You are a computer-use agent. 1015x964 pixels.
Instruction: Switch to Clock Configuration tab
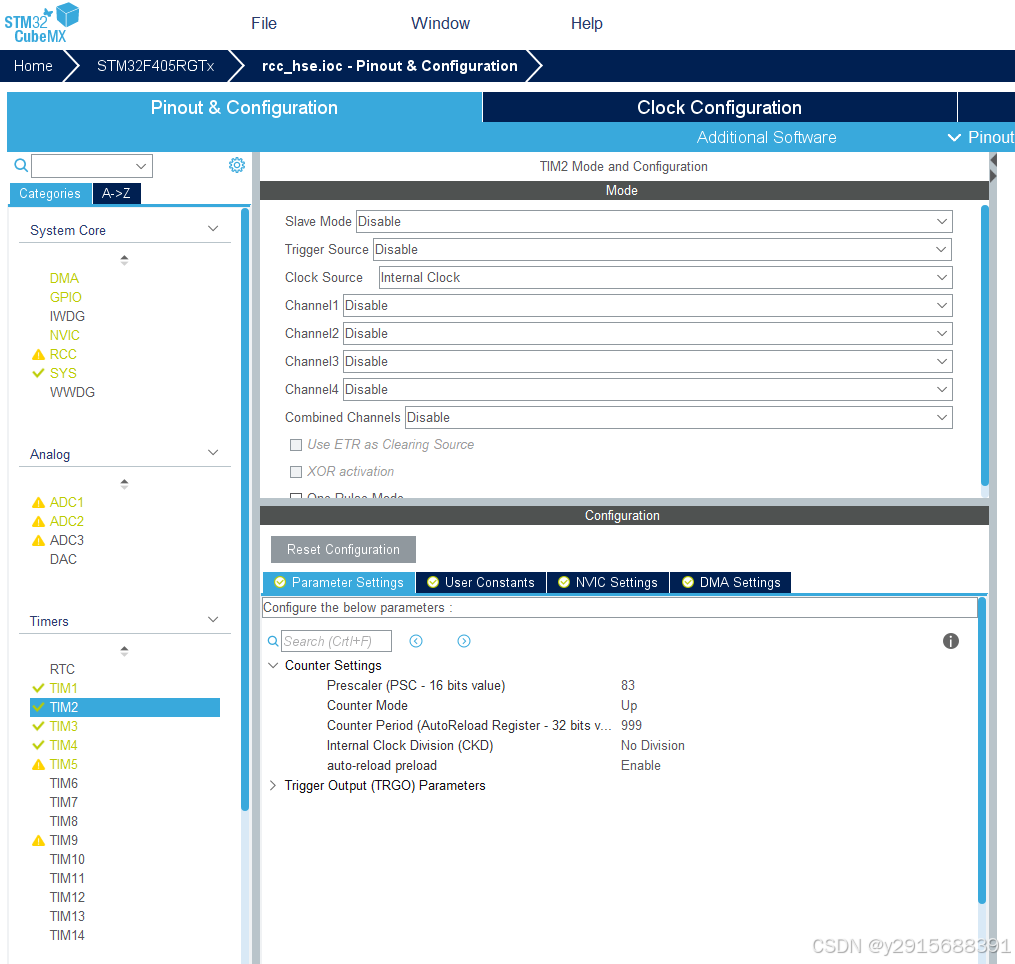pyautogui.click(x=719, y=107)
